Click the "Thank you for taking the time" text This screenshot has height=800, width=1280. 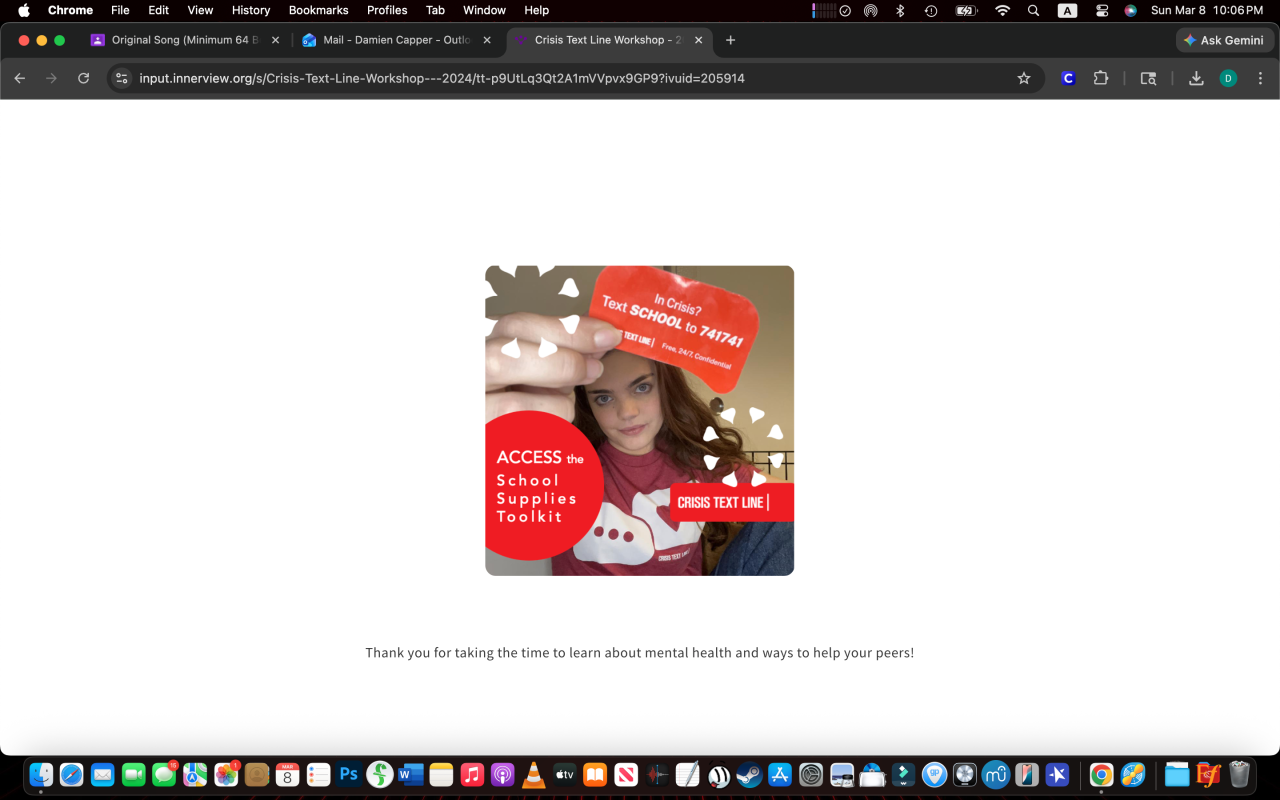tap(640, 653)
